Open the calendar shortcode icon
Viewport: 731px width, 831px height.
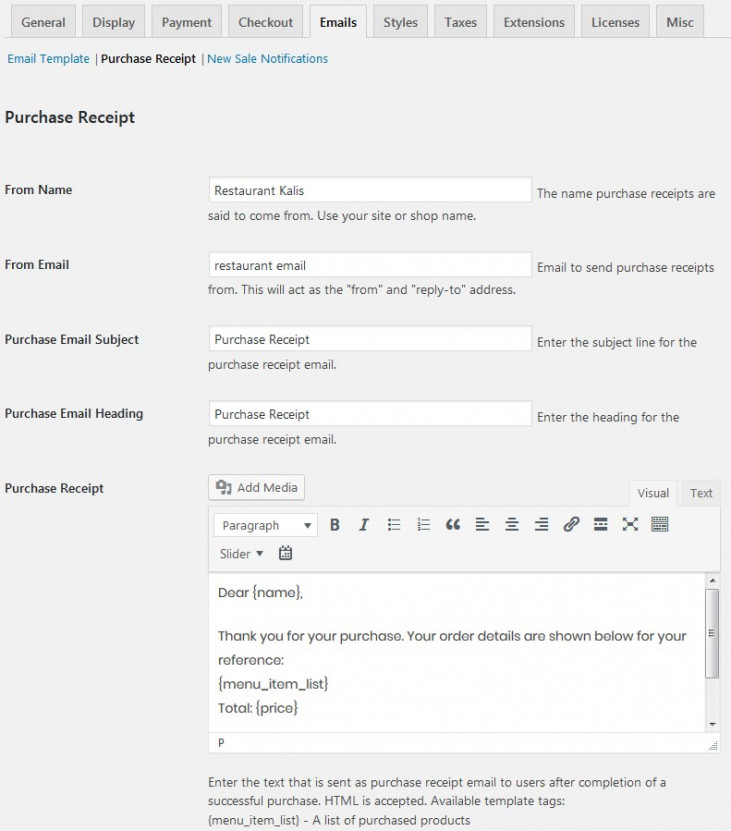tap(286, 552)
